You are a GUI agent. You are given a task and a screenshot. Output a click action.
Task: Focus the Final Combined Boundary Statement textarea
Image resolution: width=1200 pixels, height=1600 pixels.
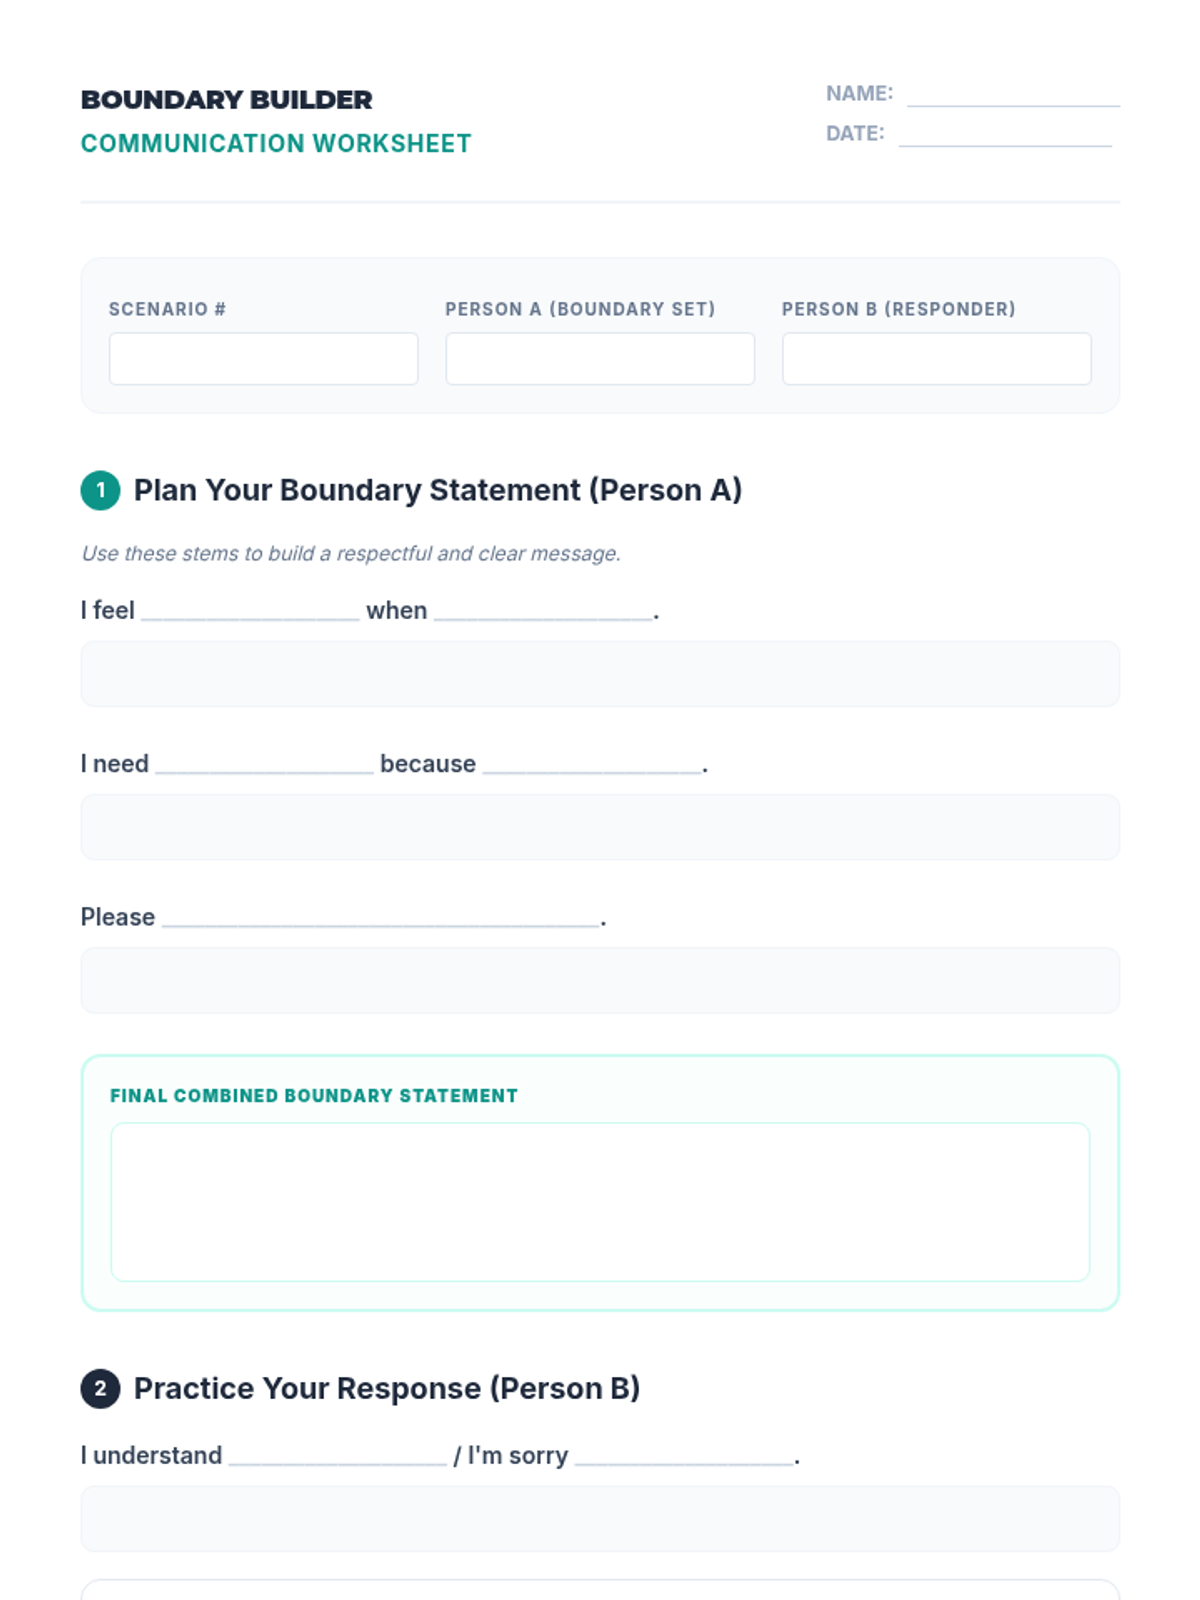tap(600, 1202)
